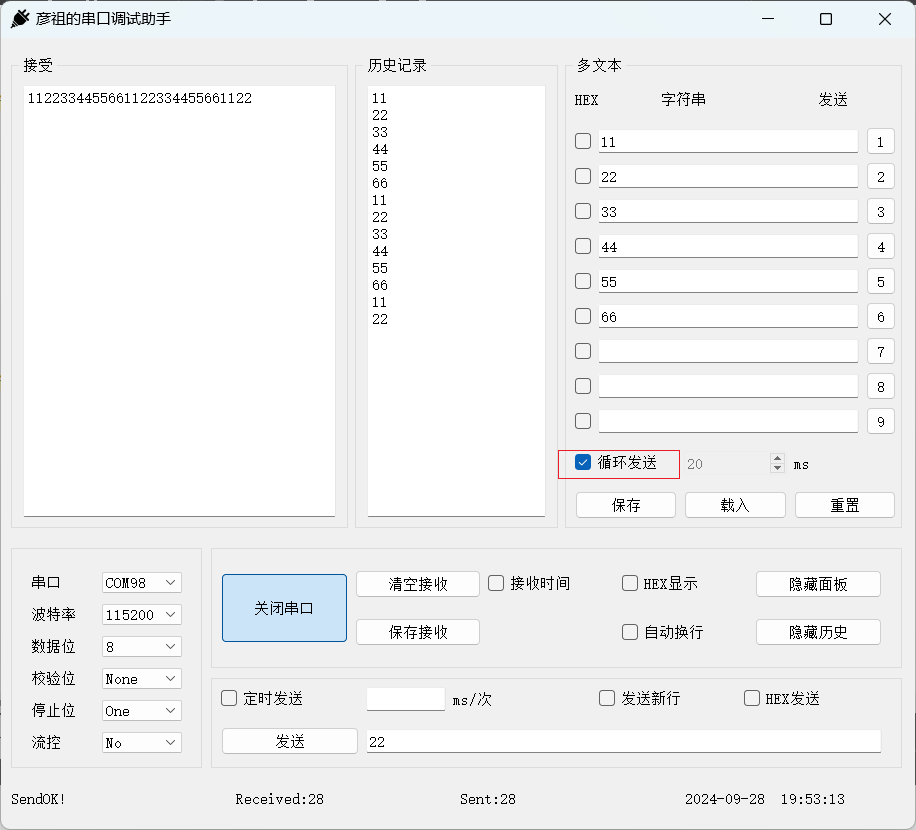Image resolution: width=916 pixels, height=830 pixels.
Task: Click send button 9 in multi-text panel
Action: point(880,422)
